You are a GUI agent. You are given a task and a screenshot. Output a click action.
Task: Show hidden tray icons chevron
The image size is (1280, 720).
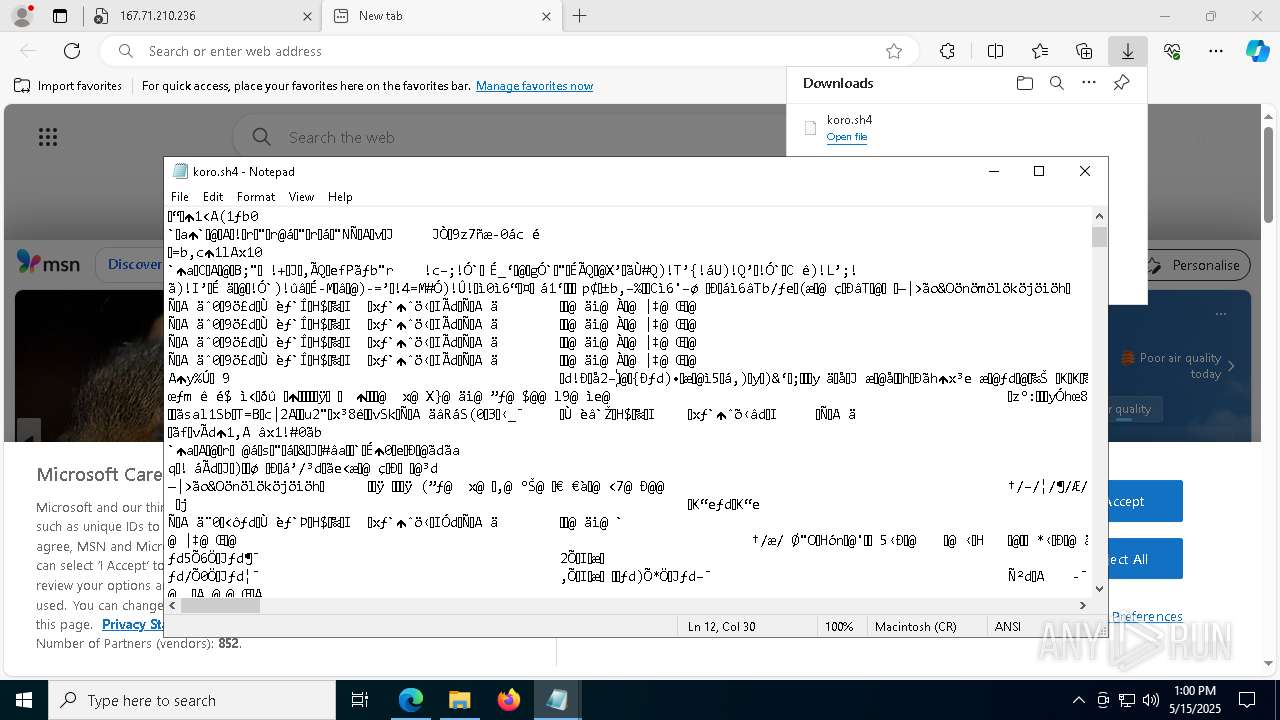pos(1078,700)
